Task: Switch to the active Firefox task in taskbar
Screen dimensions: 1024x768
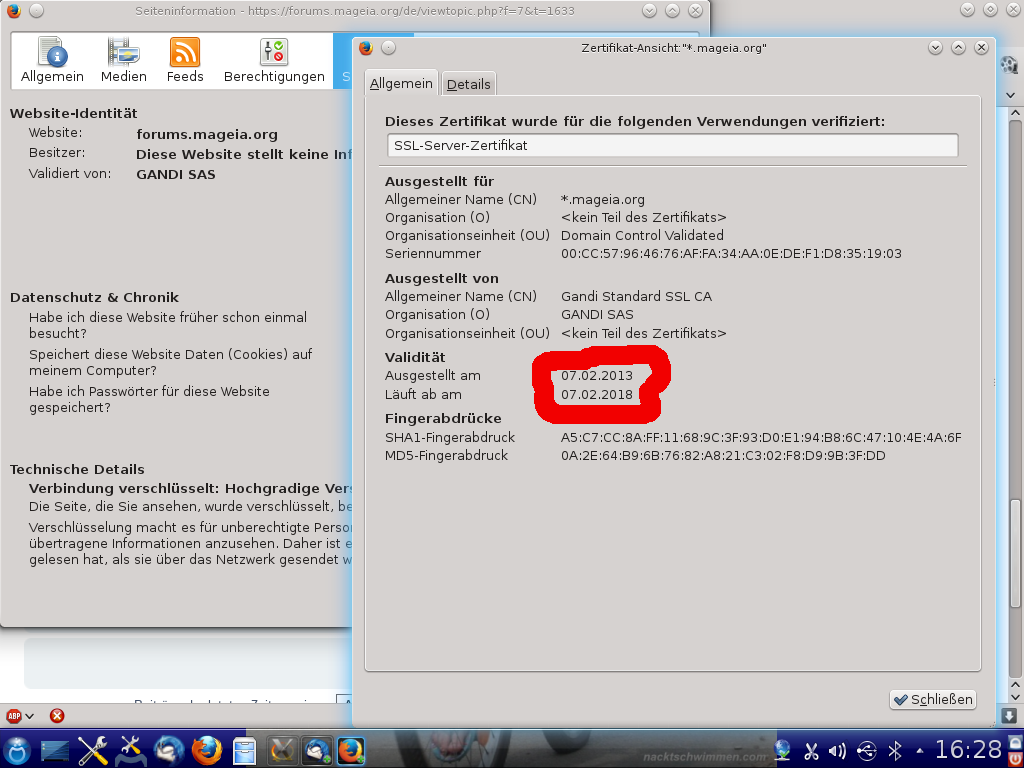Action: click(351, 751)
